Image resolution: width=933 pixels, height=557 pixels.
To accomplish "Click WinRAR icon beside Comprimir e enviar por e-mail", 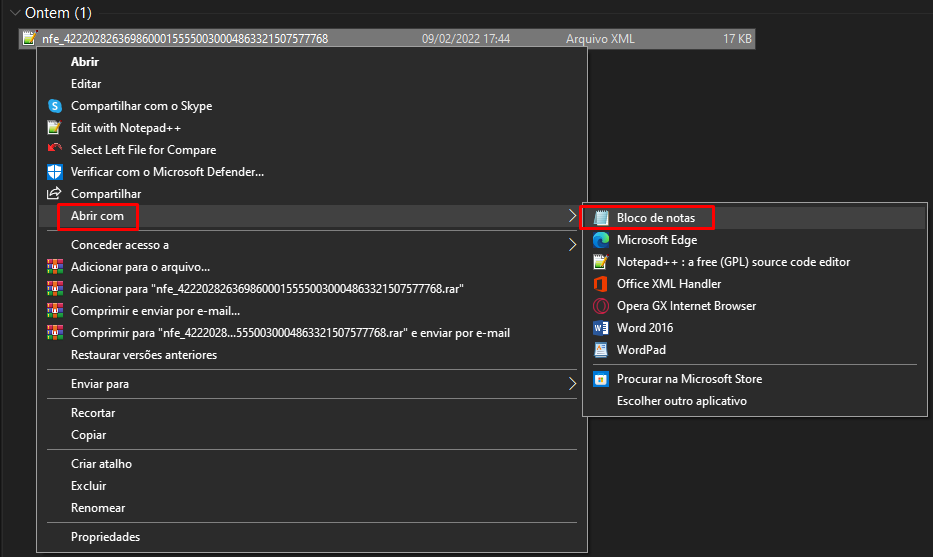I will click(x=55, y=311).
